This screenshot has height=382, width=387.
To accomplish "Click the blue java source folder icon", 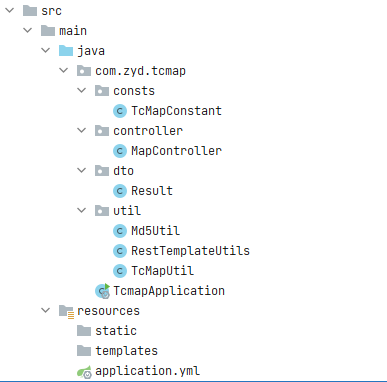I will (x=66, y=51).
